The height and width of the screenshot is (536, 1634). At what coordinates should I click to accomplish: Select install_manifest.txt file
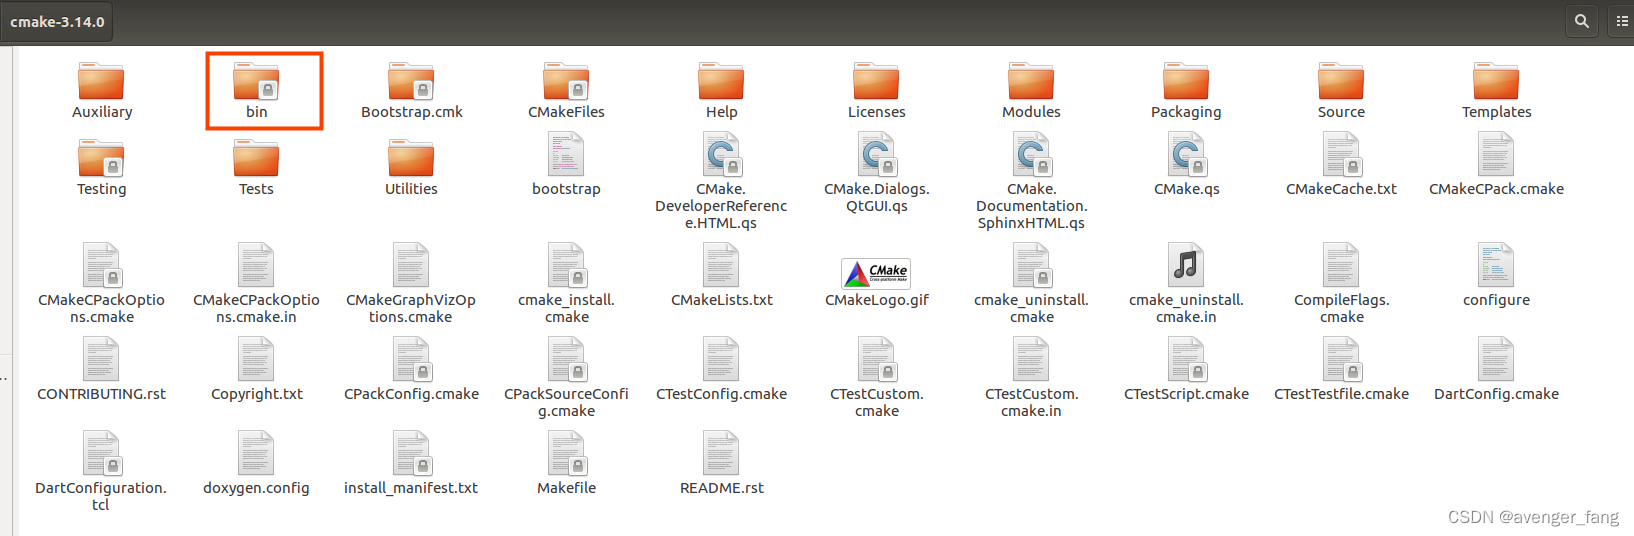click(411, 463)
